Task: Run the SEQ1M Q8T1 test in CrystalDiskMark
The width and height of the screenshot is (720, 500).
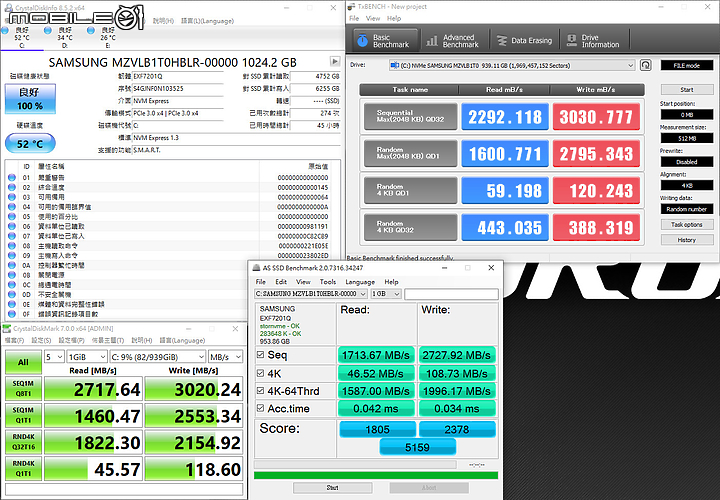Action: (x=23, y=389)
